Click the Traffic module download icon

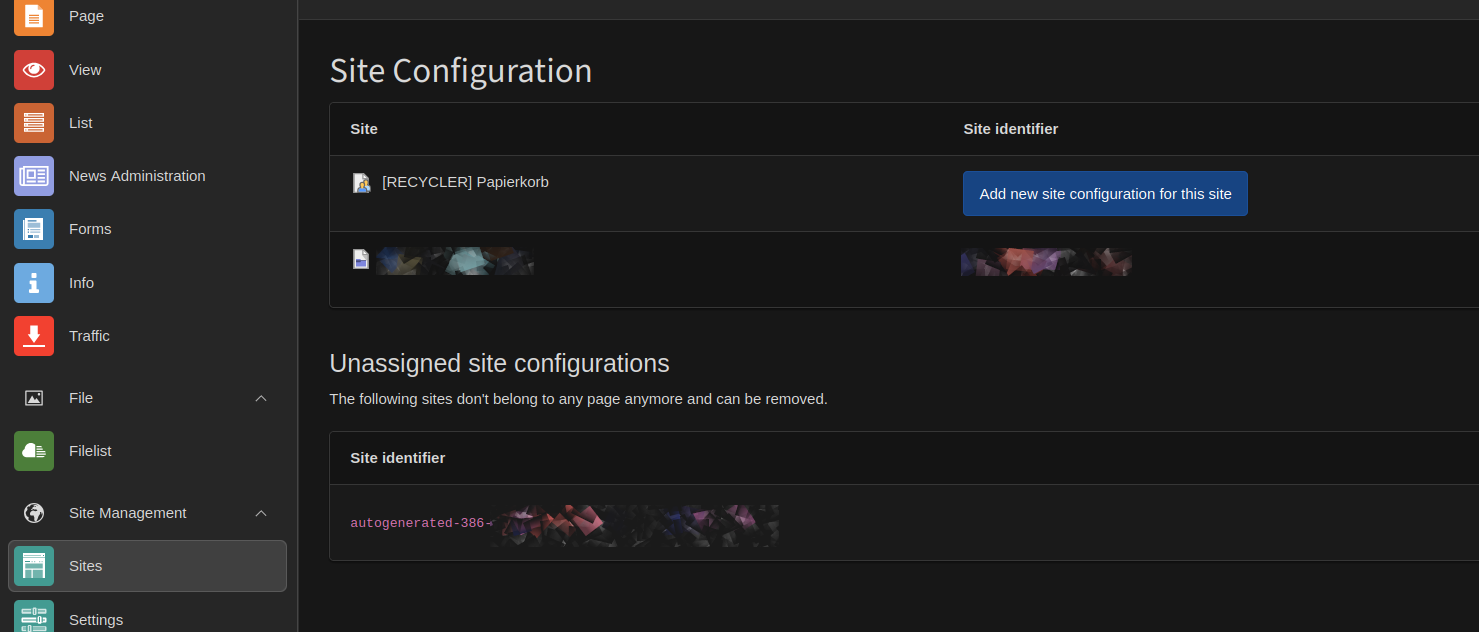[x=34, y=336]
